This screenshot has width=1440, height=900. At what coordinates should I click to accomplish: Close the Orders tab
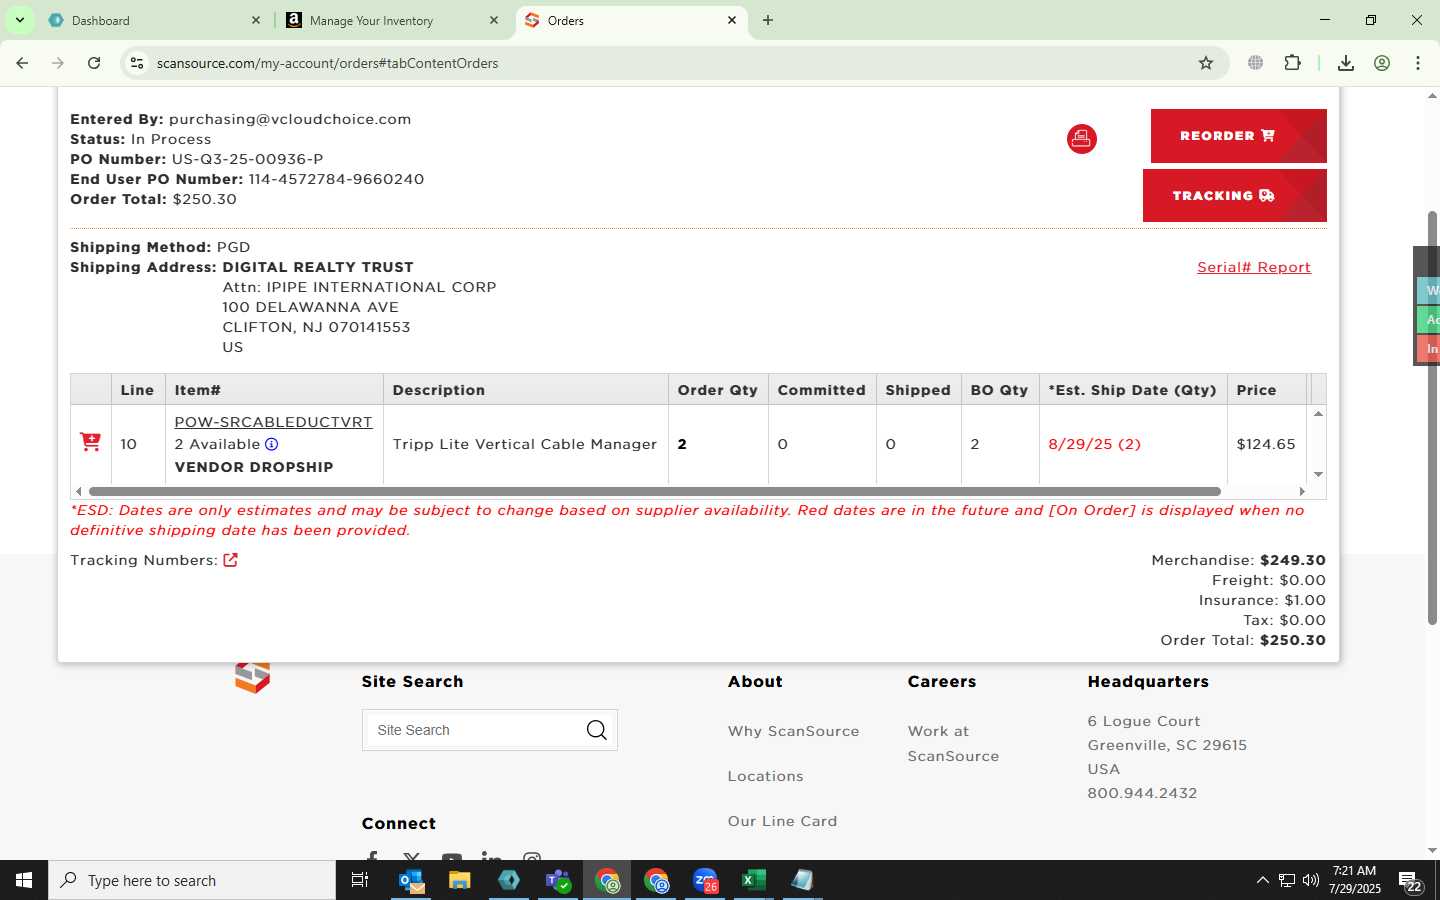tap(732, 20)
